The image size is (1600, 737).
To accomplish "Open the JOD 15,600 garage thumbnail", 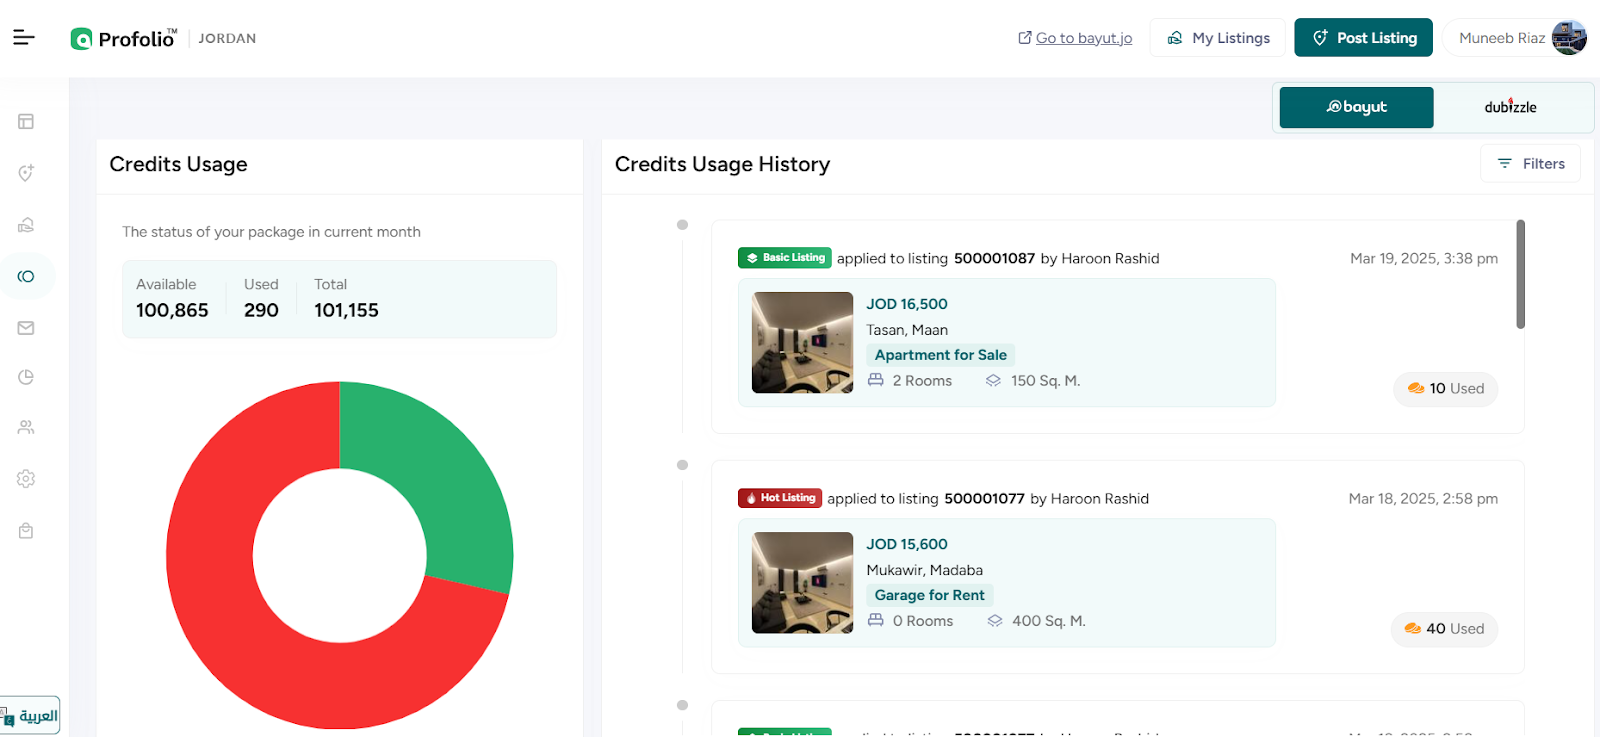I will pyautogui.click(x=803, y=582).
